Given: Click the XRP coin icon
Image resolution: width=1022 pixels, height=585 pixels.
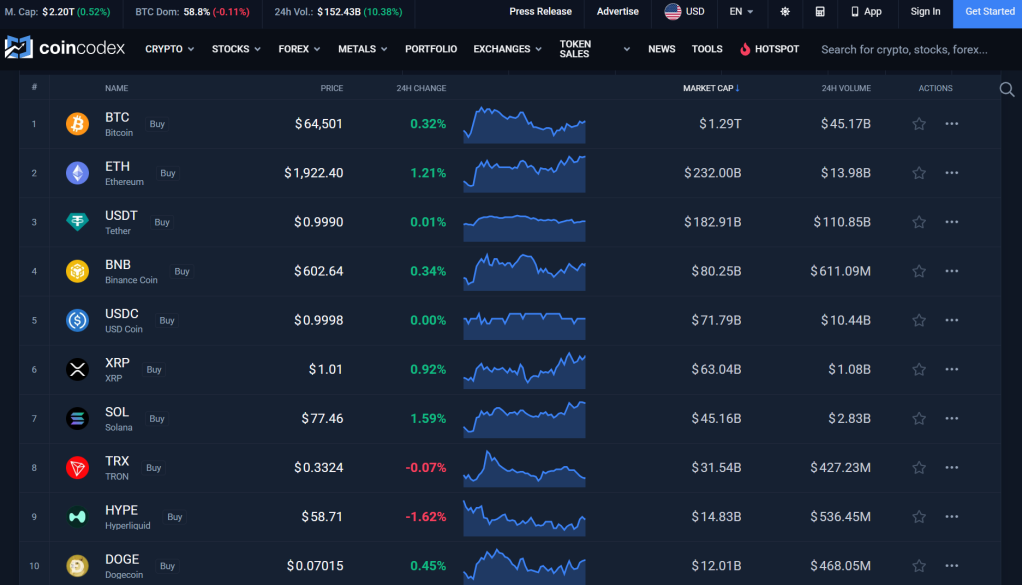Looking at the screenshot, I should point(77,369).
